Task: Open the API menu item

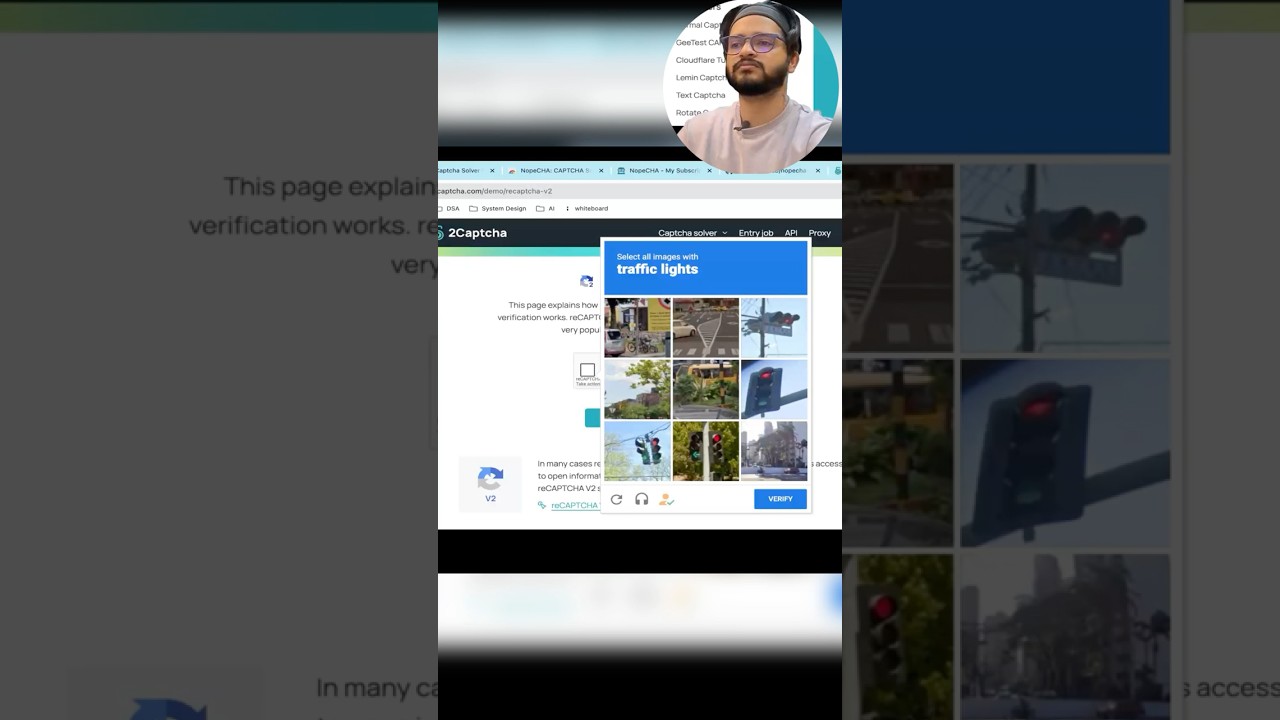Action: 791,233
